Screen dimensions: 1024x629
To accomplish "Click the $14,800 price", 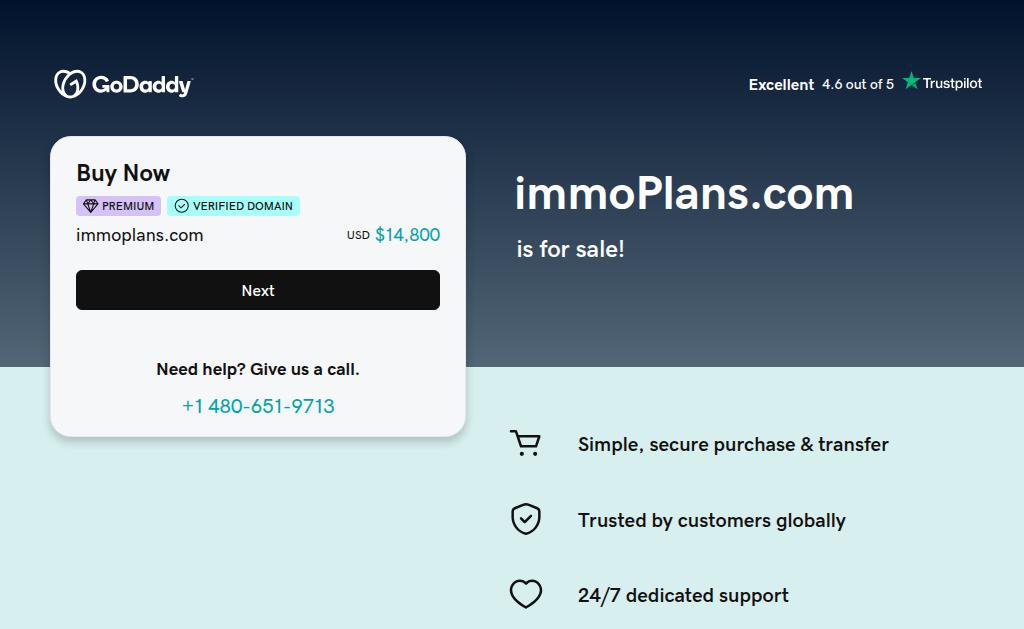I will tap(408, 234).
